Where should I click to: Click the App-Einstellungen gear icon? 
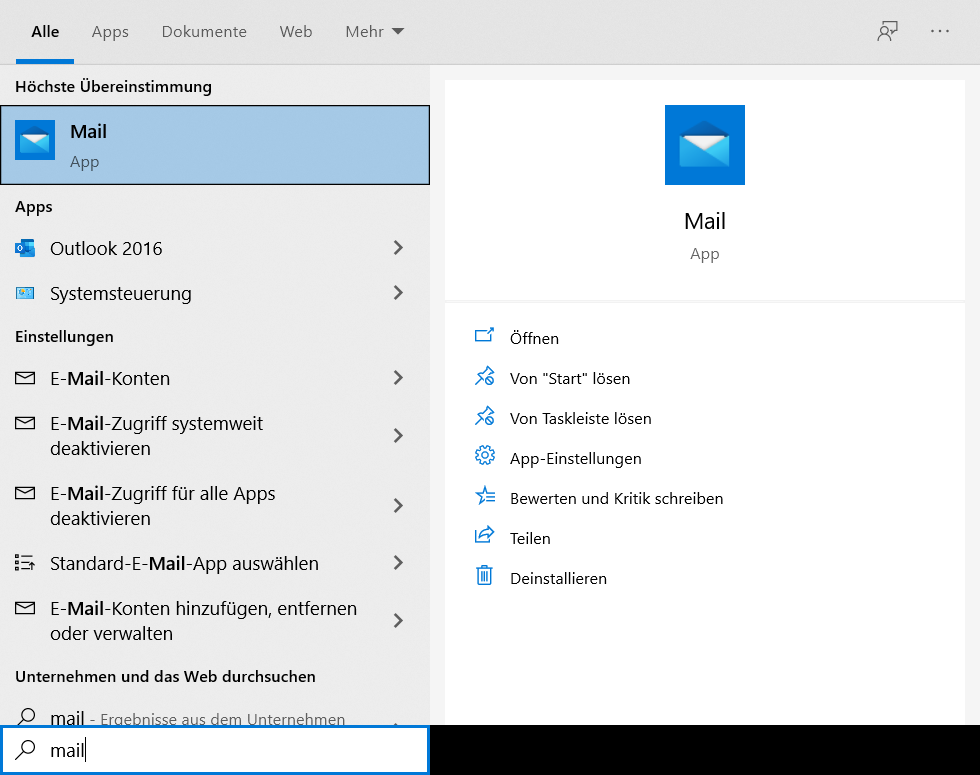pyautogui.click(x=485, y=457)
